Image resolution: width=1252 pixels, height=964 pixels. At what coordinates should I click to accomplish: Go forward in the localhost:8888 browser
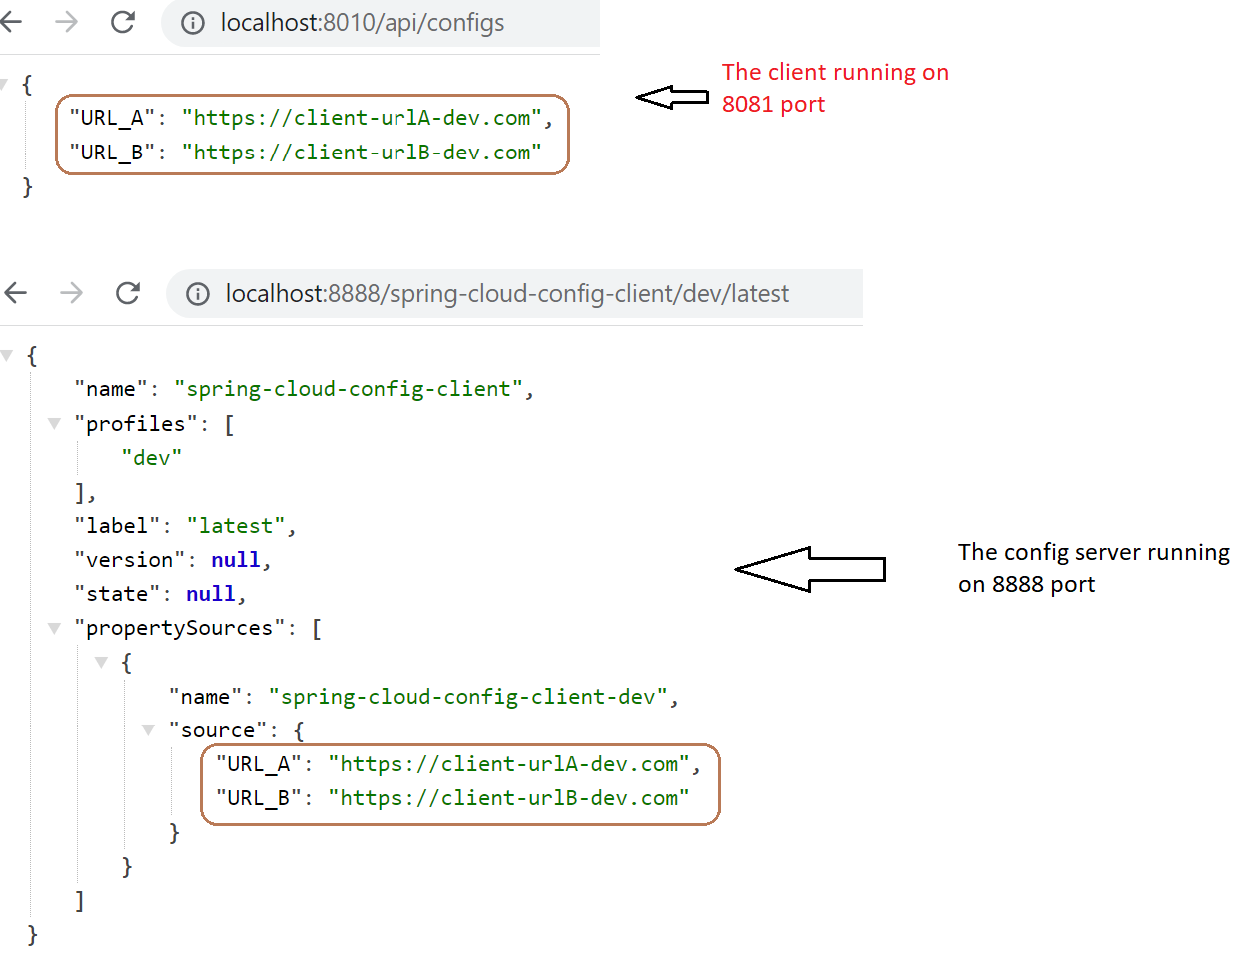pos(71,293)
